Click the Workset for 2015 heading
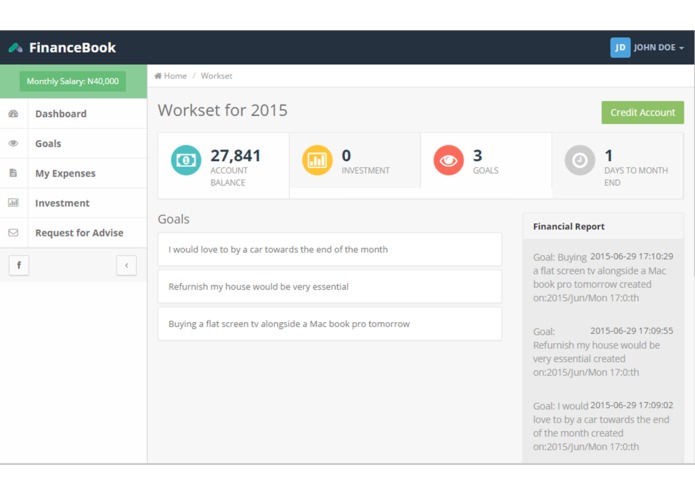695x494 pixels. pos(223,110)
